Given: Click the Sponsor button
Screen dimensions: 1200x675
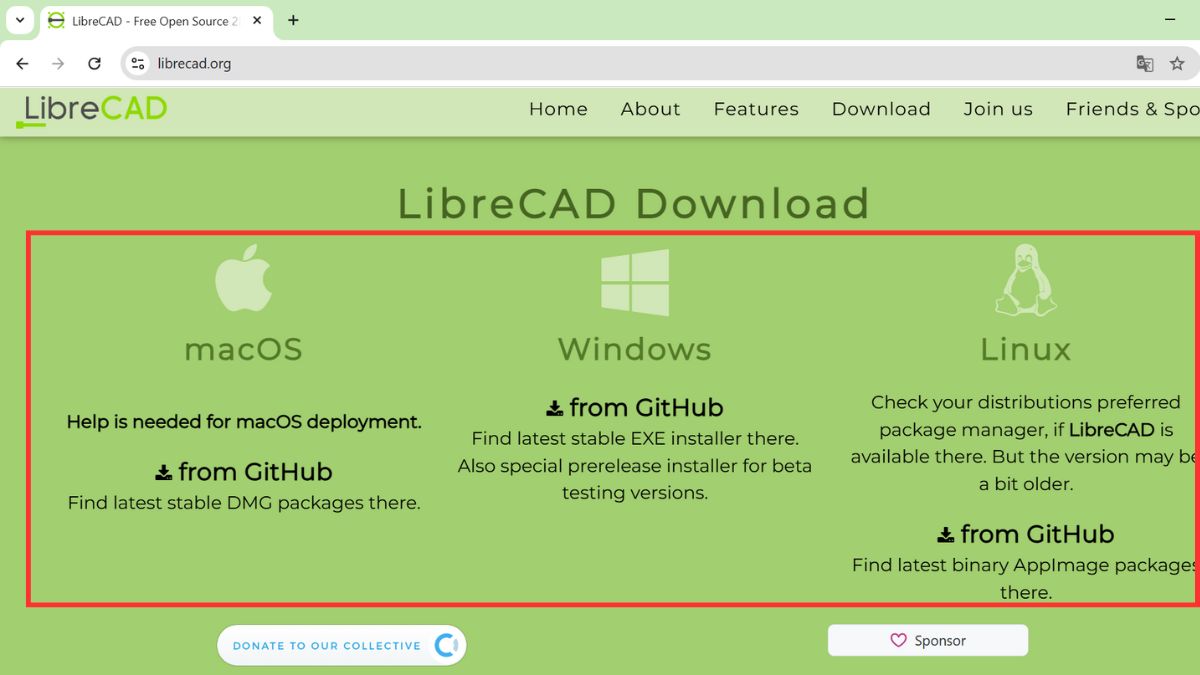Looking at the screenshot, I should [928, 640].
